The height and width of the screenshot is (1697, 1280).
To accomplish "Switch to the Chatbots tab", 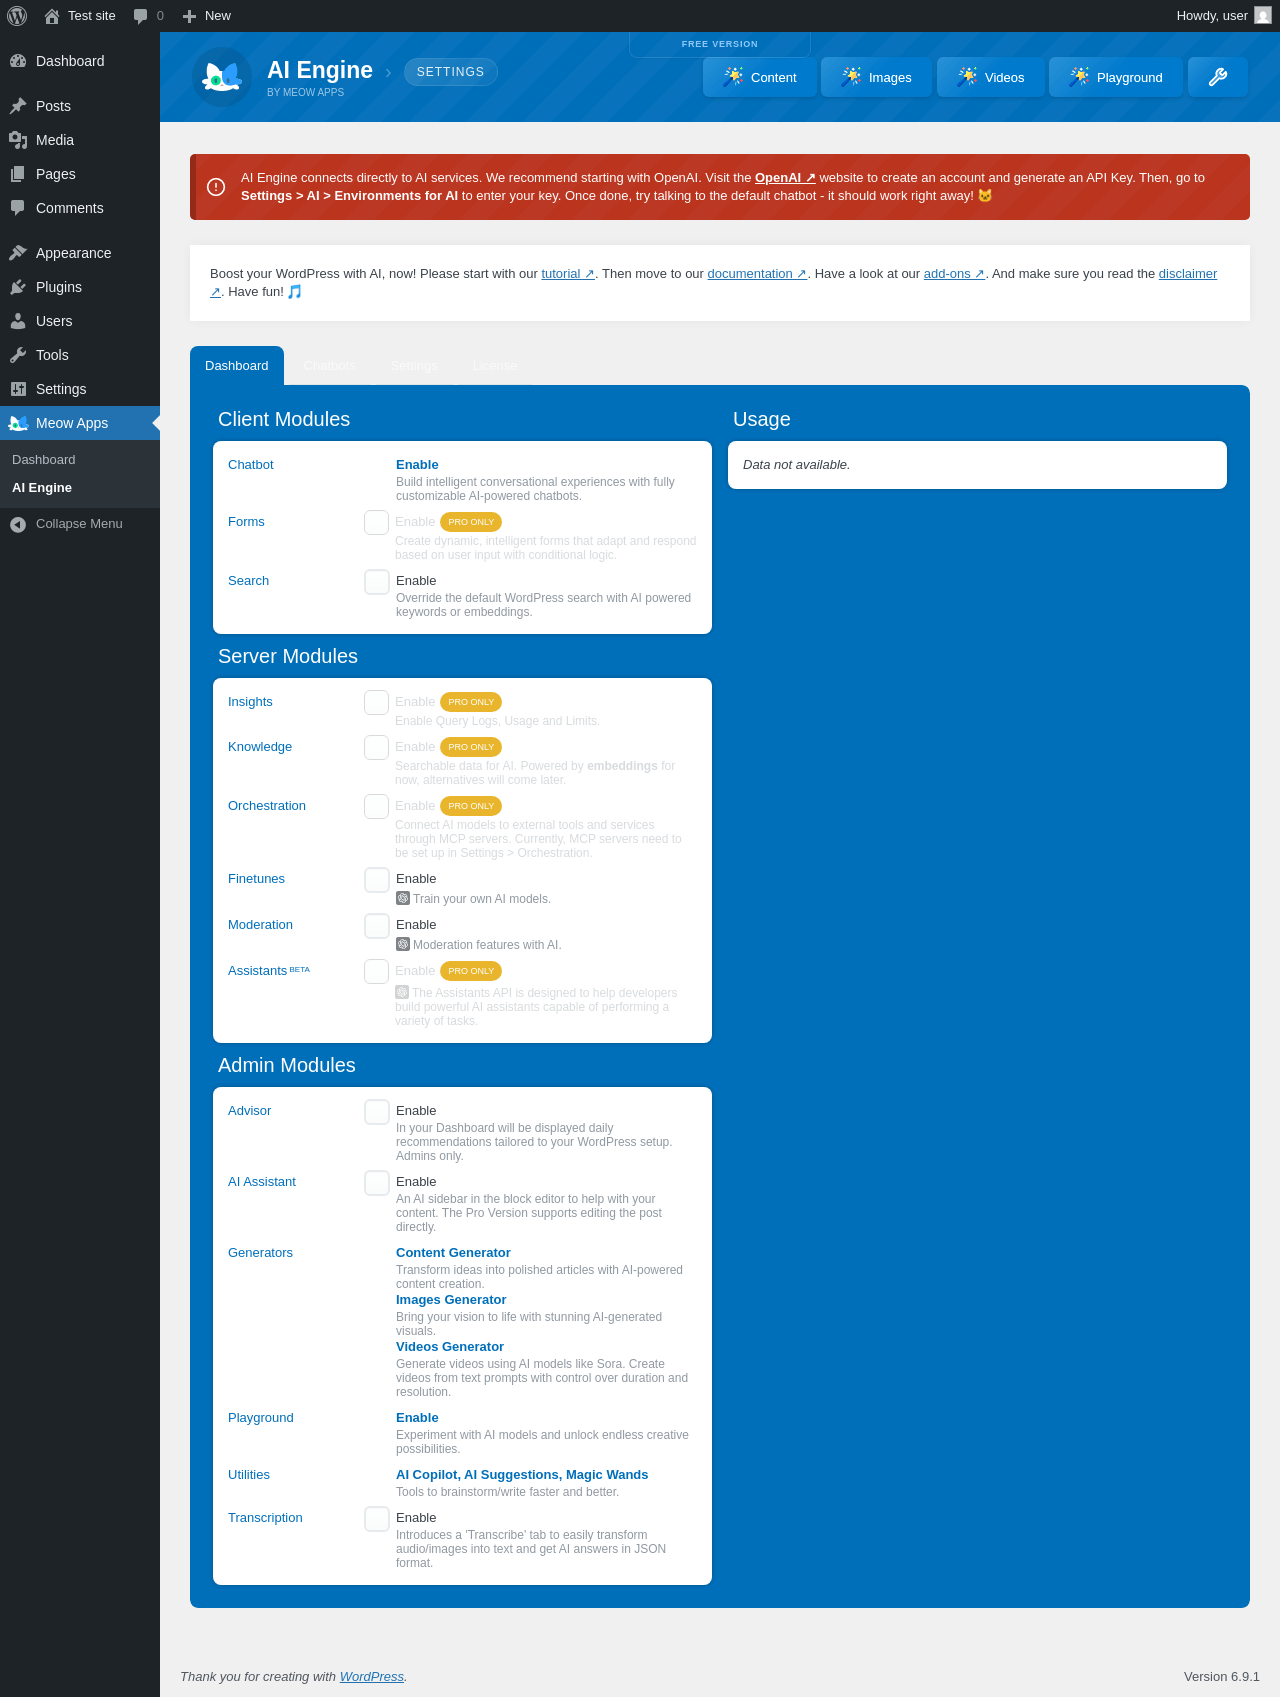I will click(329, 366).
